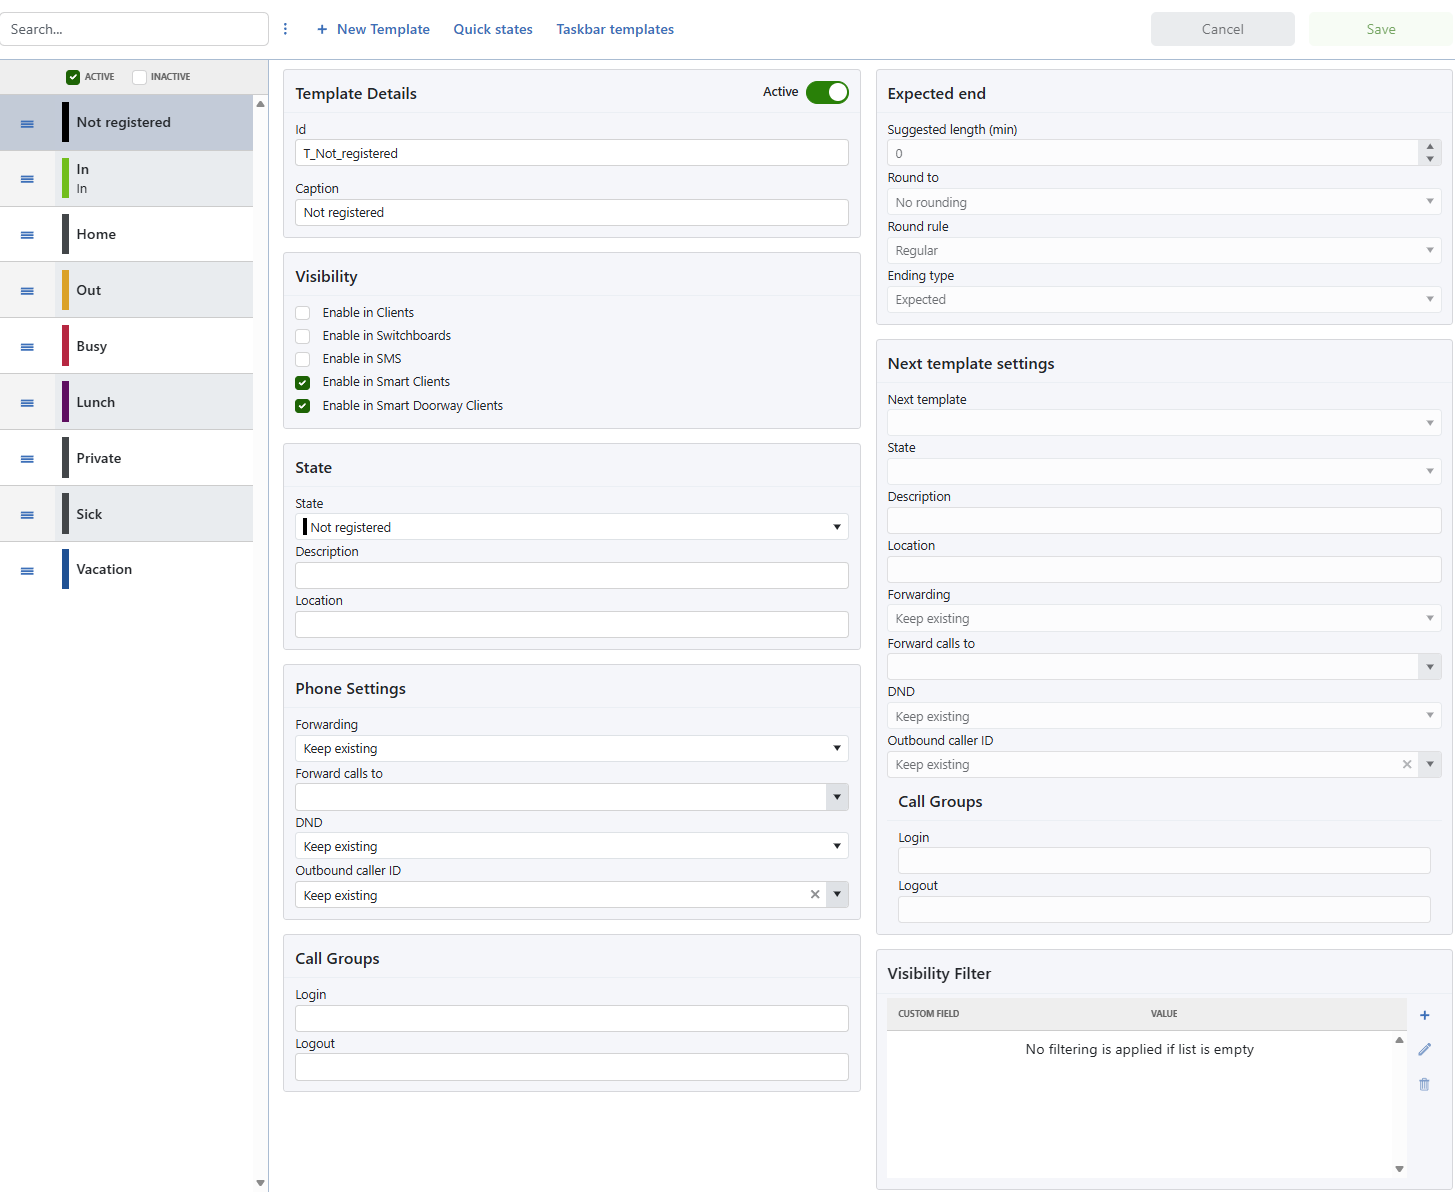Click the Caption text field
The image size is (1455, 1192).
[572, 212]
